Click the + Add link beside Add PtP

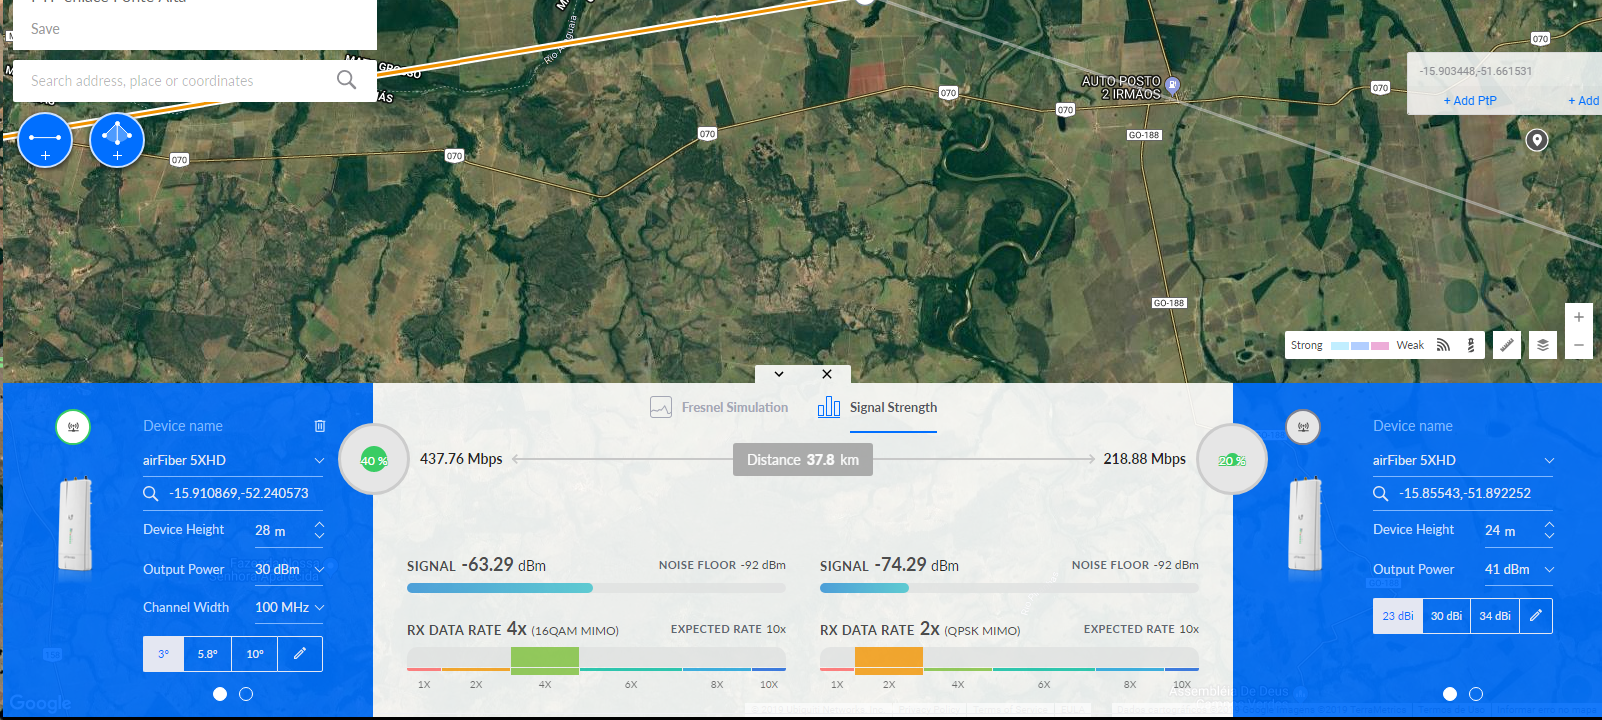[x=1584, y=101]
